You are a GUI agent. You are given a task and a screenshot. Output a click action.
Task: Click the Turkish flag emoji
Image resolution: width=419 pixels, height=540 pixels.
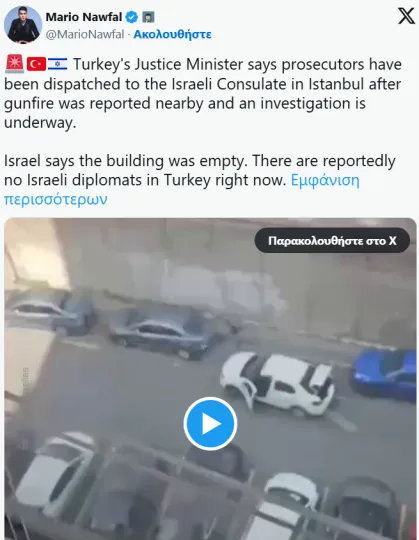tap(36, 64)
